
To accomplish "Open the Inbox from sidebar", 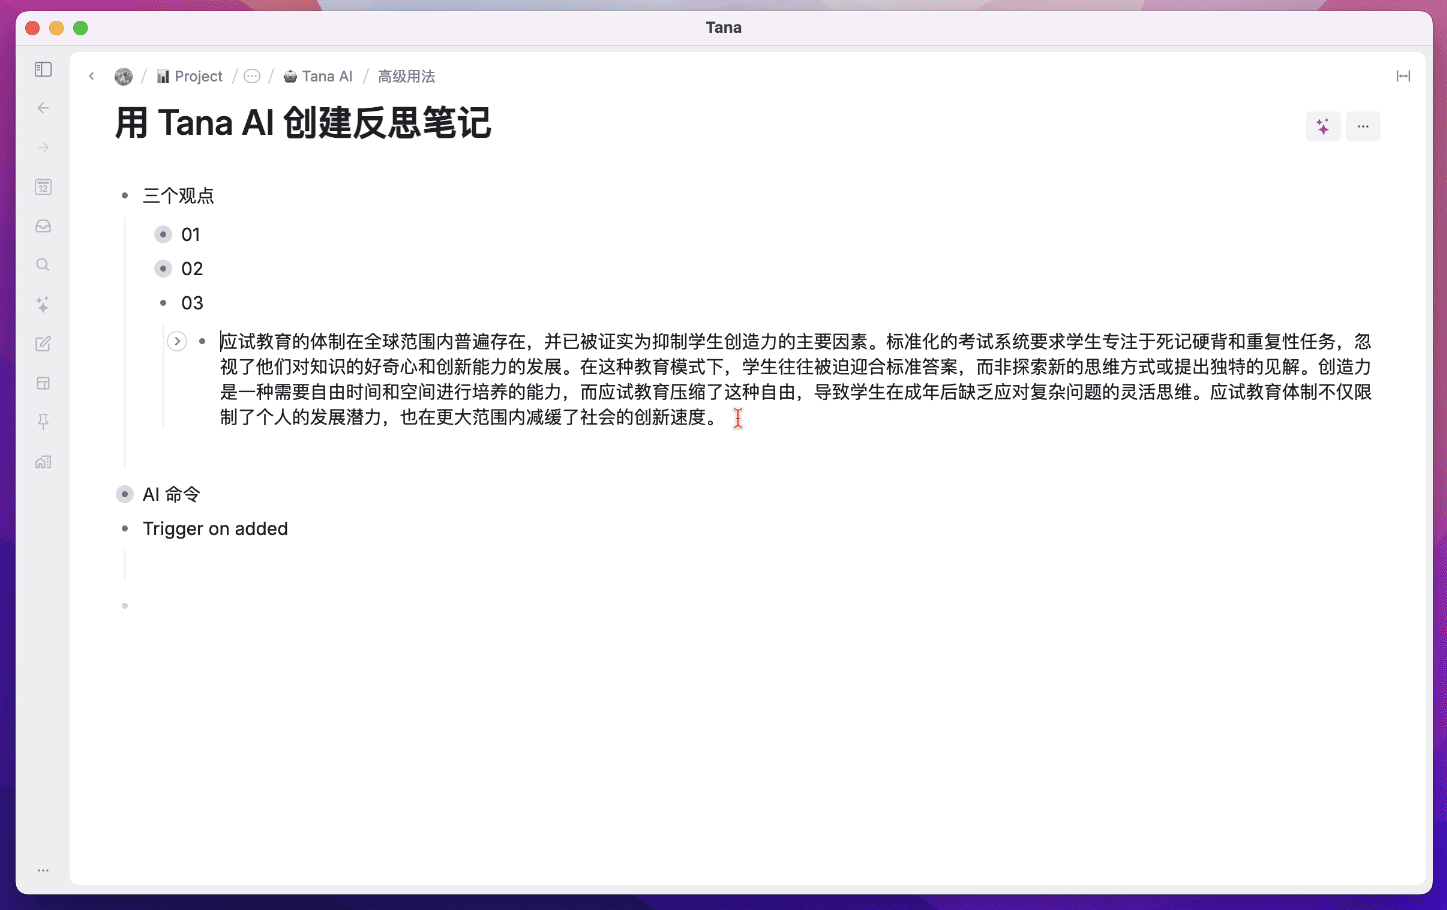I will (x=43, y=226).
